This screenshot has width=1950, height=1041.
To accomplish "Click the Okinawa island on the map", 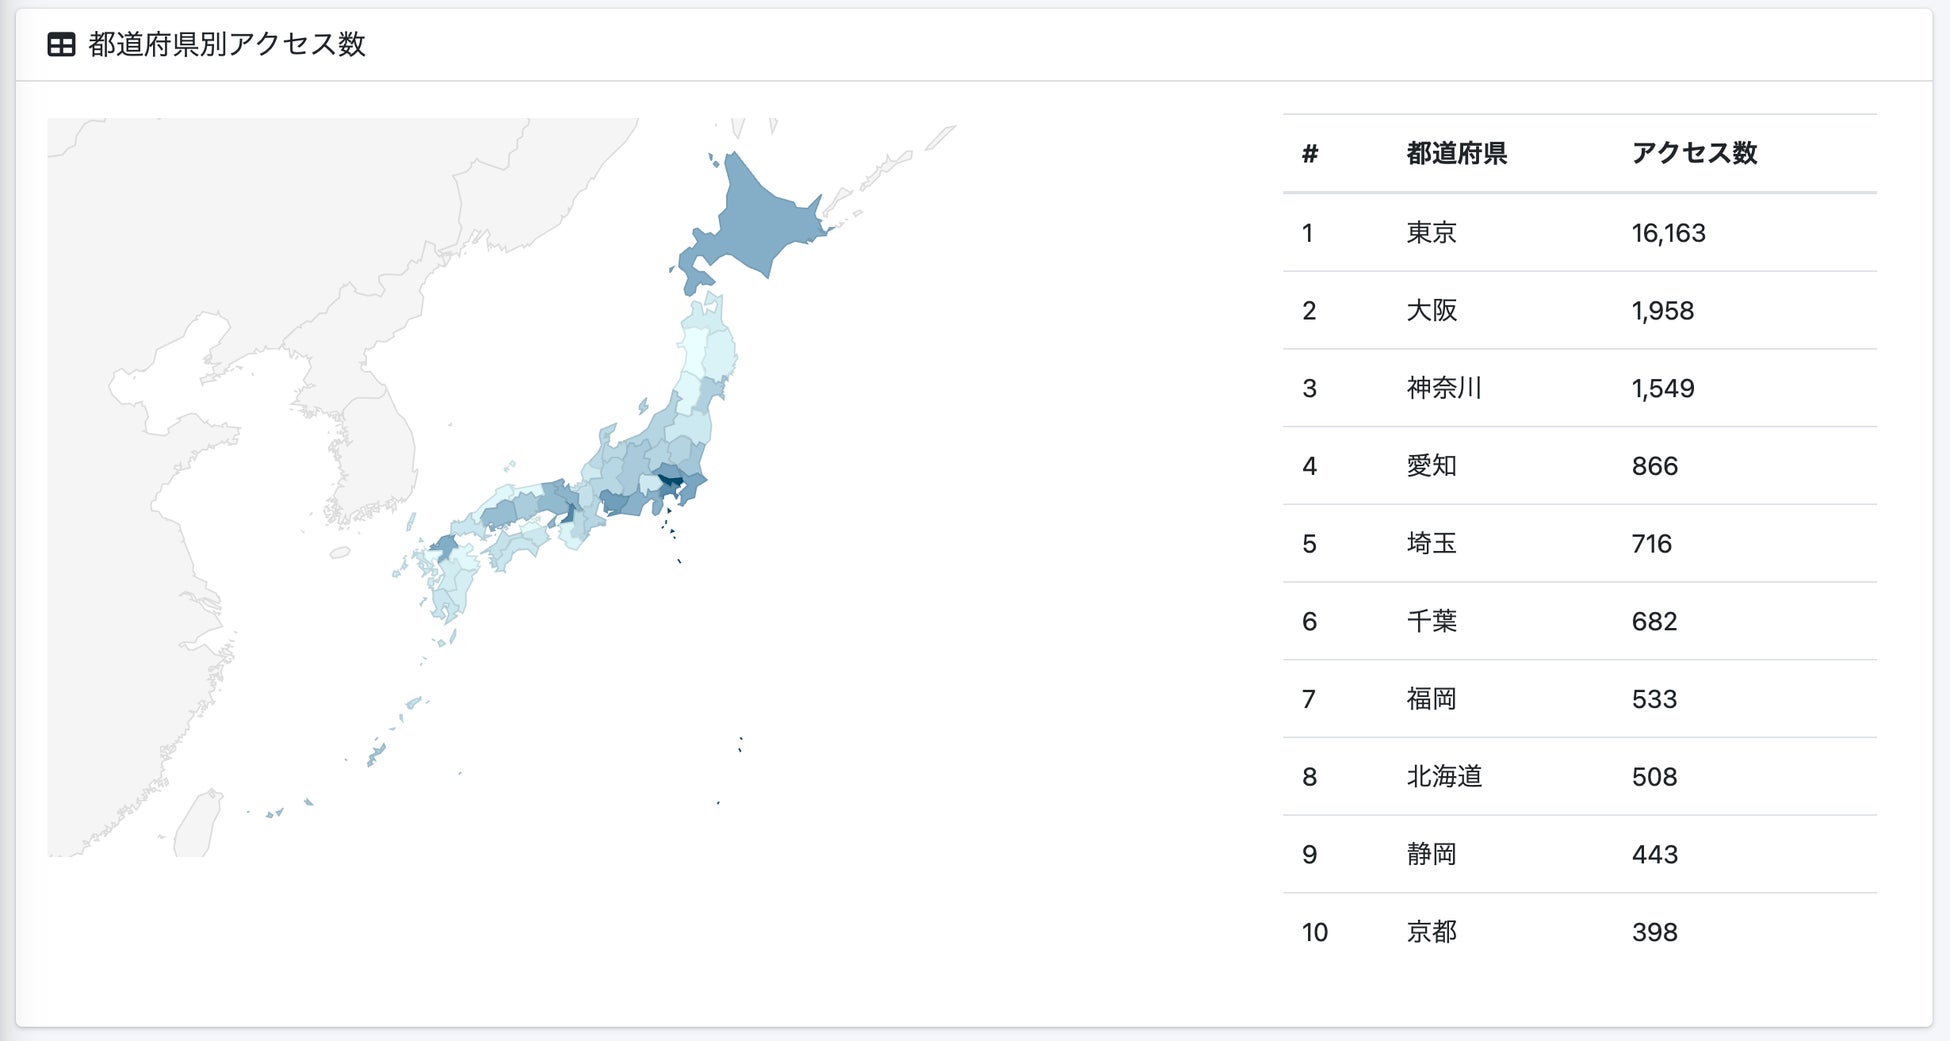I will point(376,753).
